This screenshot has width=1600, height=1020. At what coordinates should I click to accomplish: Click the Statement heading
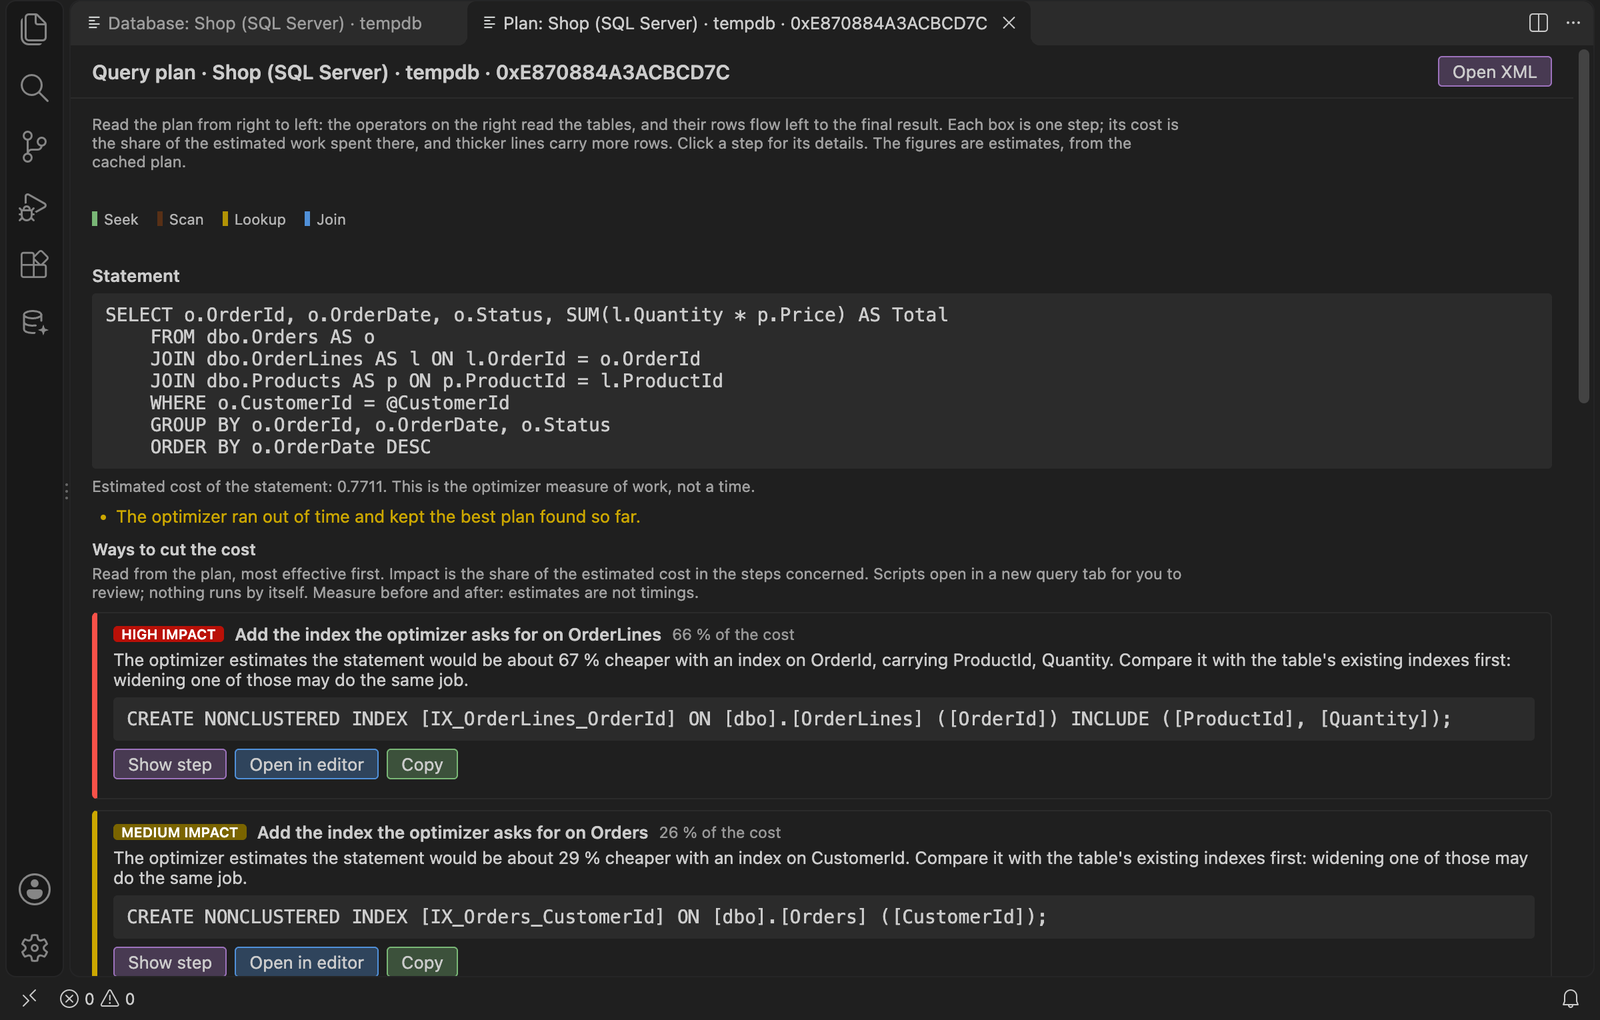tap(136, 276)
